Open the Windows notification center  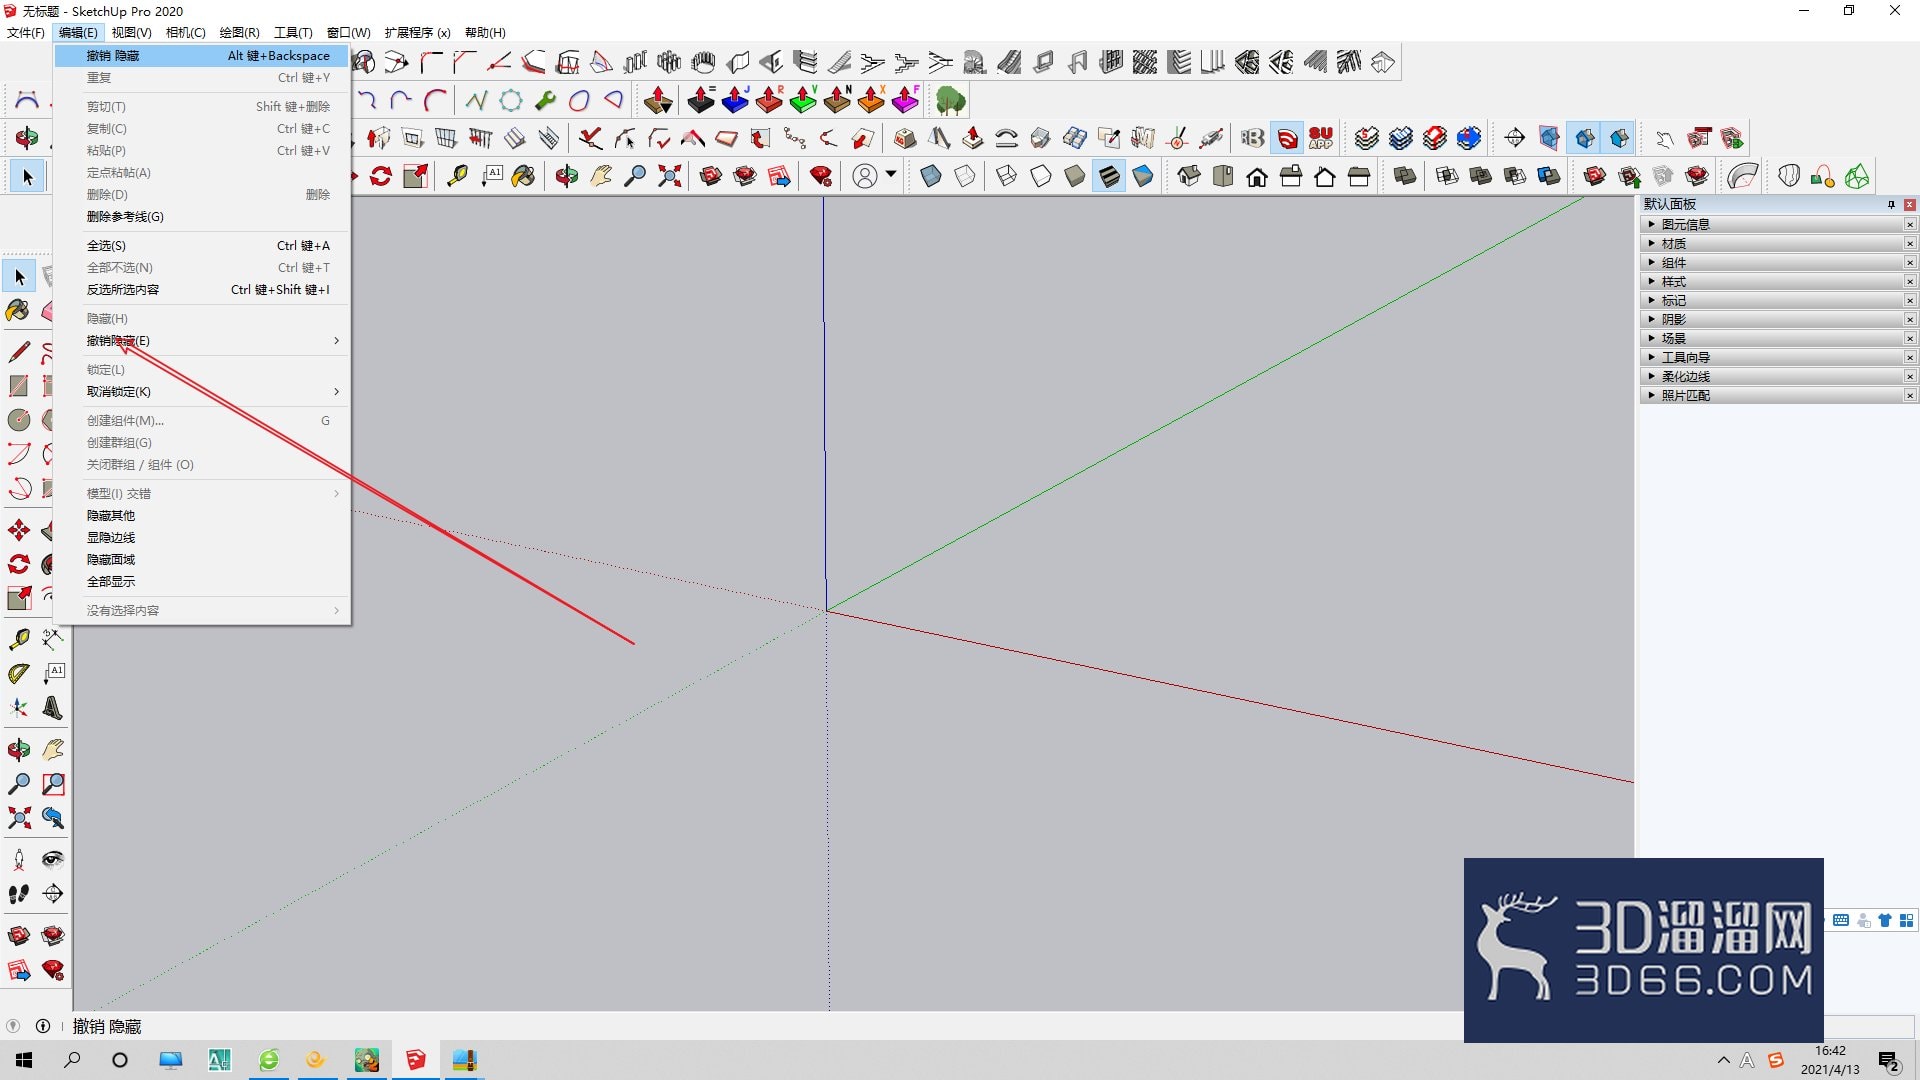1889,1061
